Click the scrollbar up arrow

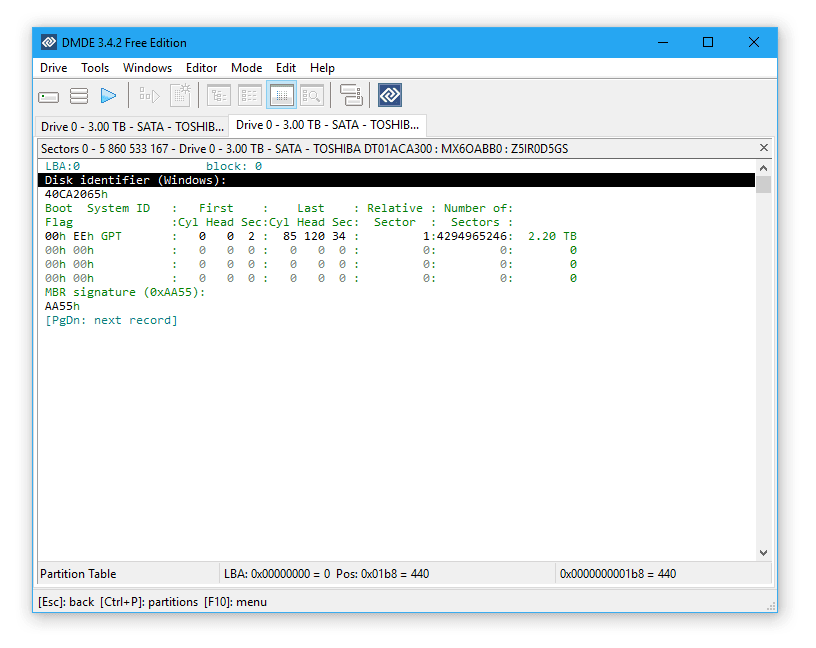coord(763,168)
